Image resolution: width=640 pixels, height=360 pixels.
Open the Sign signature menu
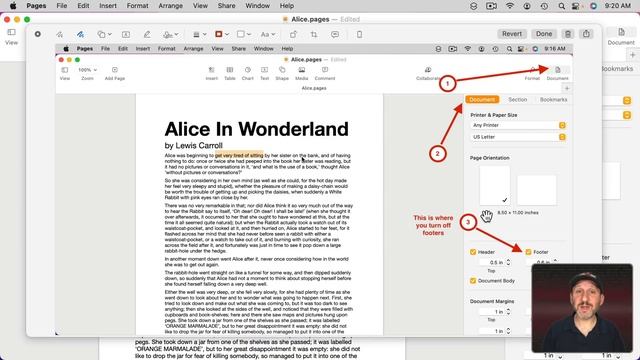coord(171,34)
